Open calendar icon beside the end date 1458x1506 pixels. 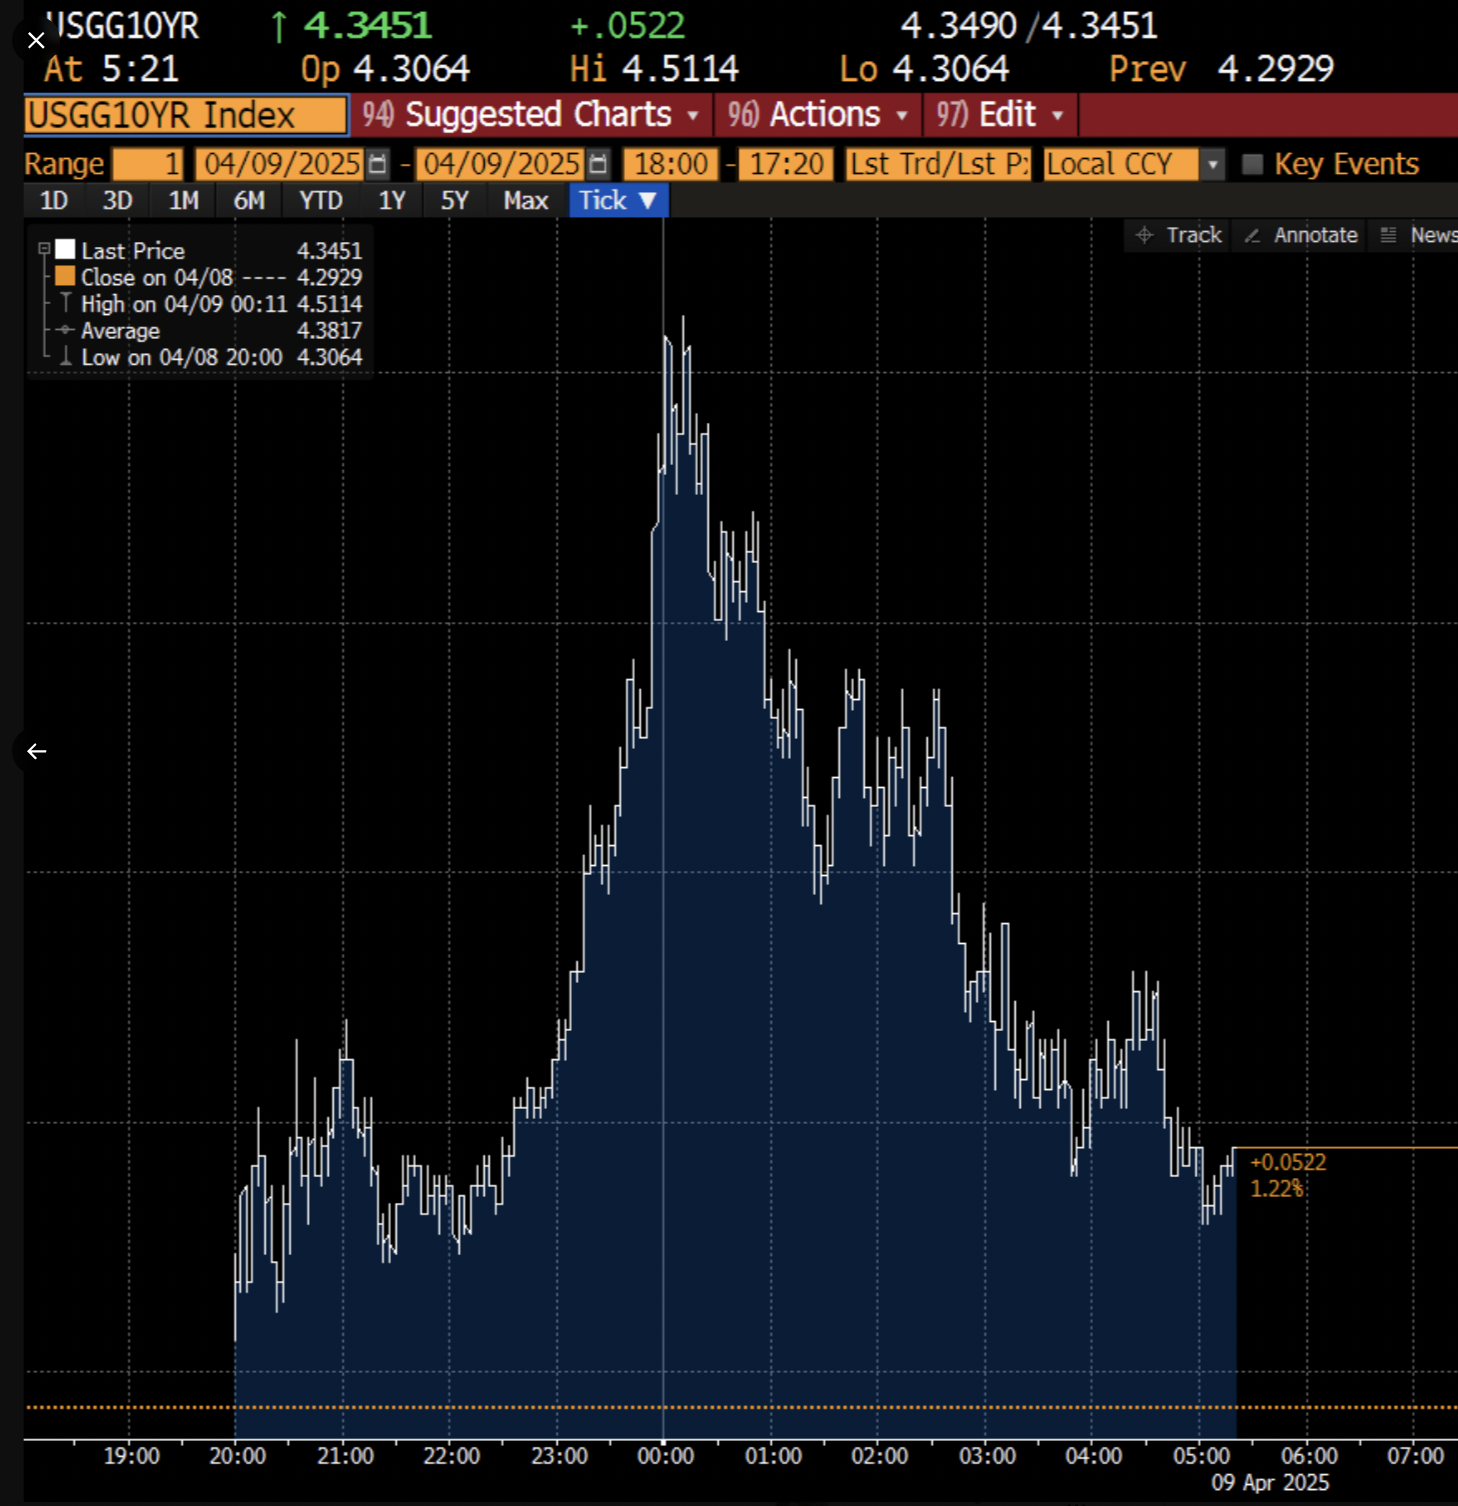point(598,164)
